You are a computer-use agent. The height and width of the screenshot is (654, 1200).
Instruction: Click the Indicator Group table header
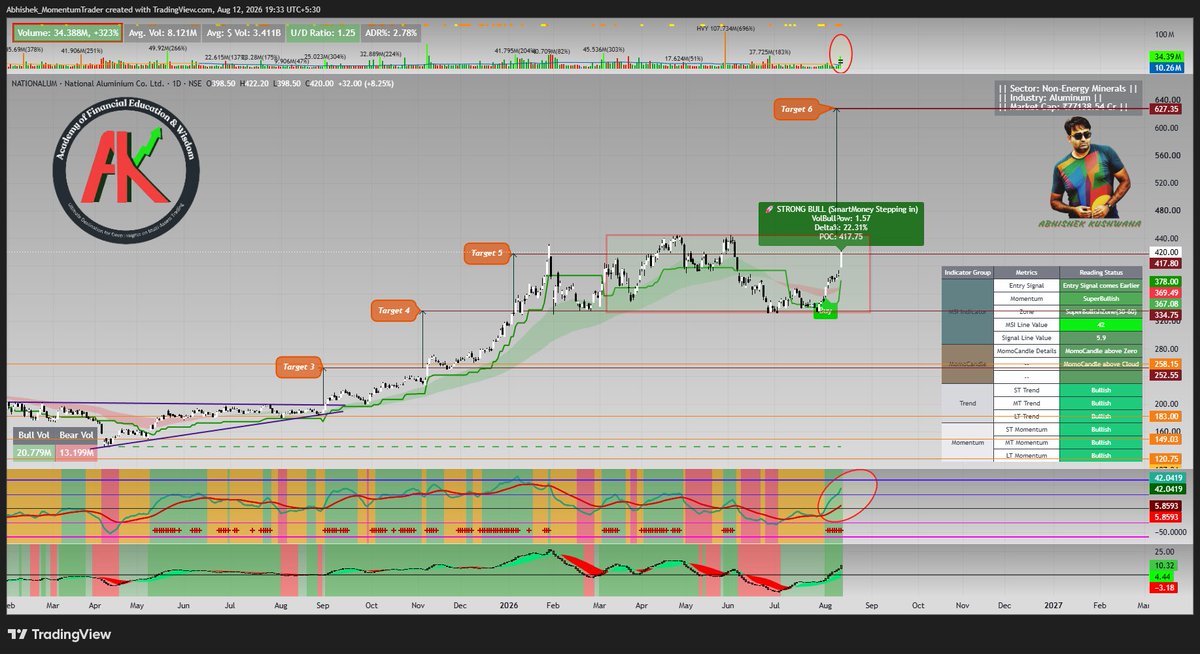(x=967, y=272)
